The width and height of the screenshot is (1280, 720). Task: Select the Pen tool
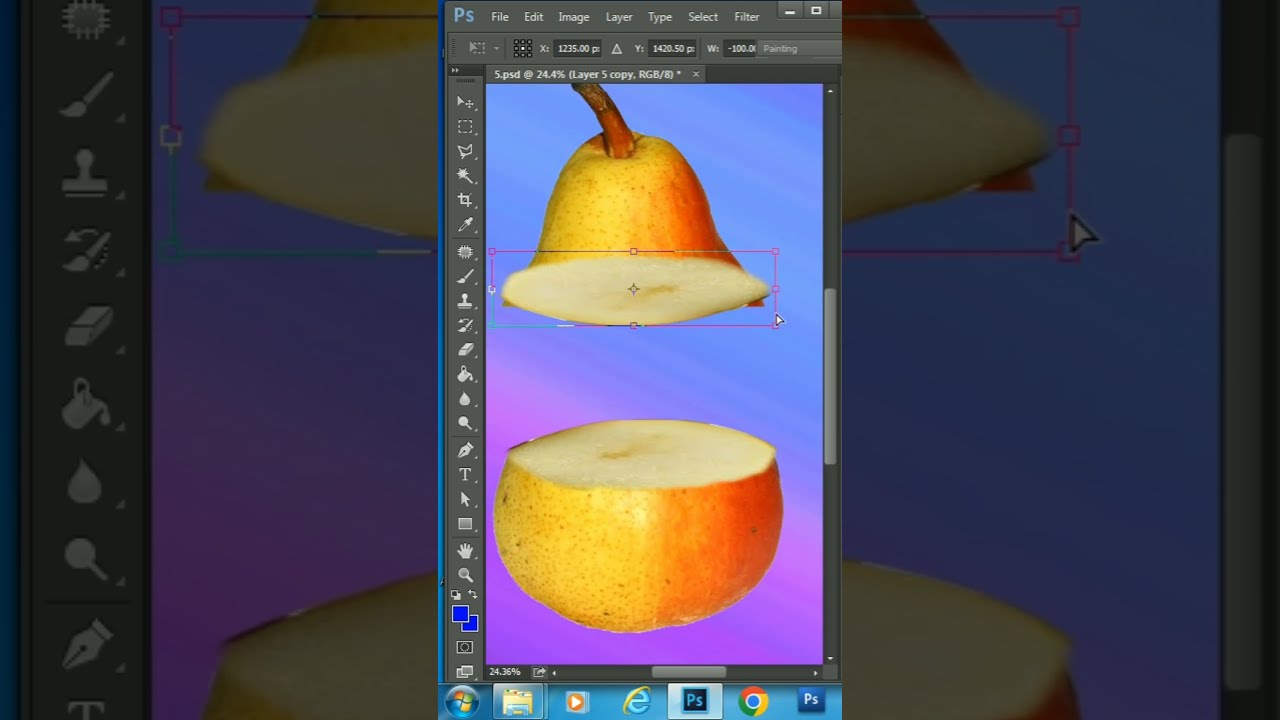(x=465, y=450)
